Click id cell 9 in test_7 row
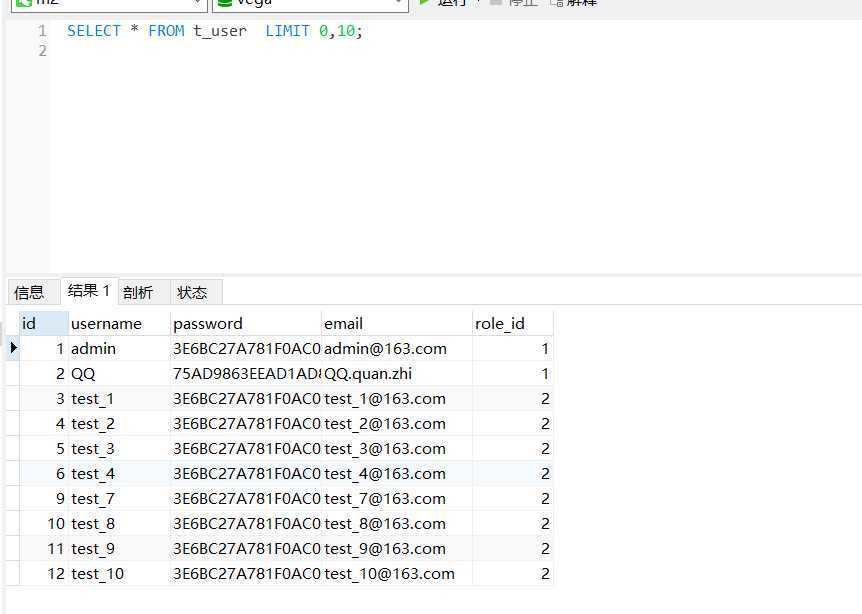This screenshot has height=614, width=862. coord(44,499)
